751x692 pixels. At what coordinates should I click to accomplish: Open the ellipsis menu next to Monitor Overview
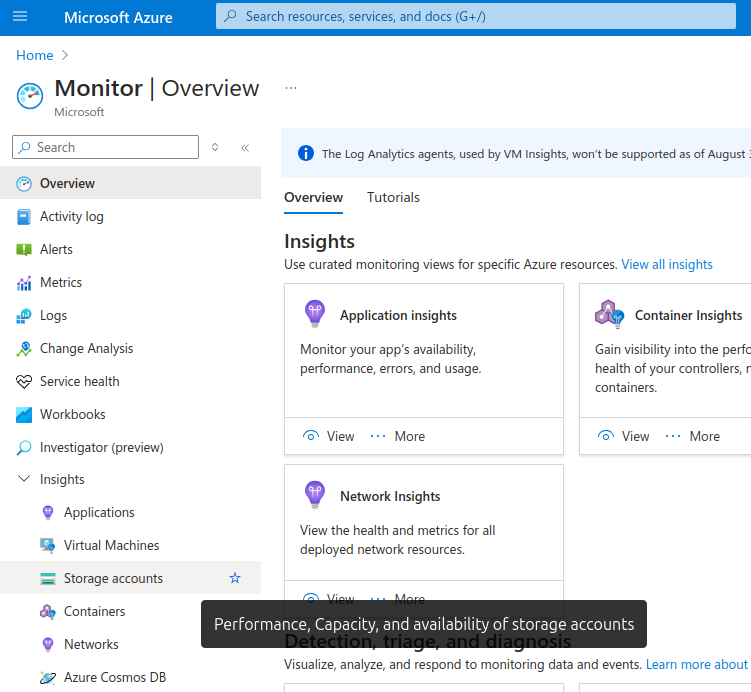click(x=291, y=88)
